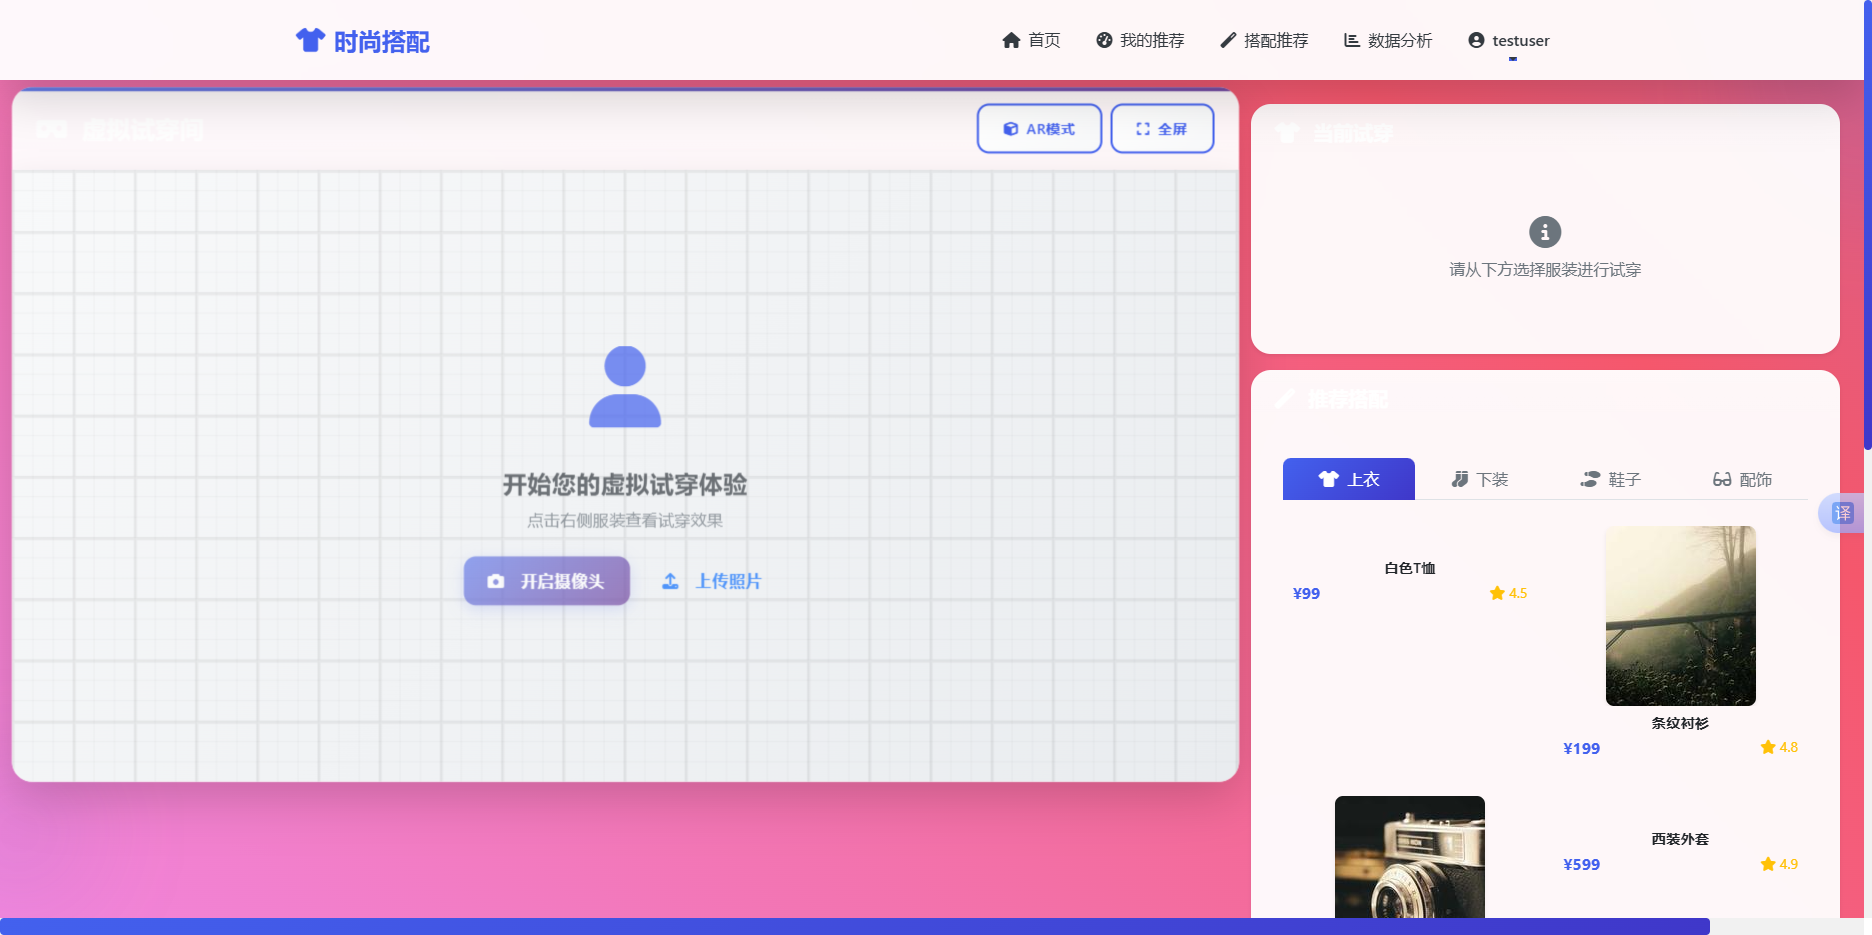Viewport: 1872px width, 935px height.
Task: Click the pencil icon beside 搭配推荐
Action: click(x=1228, y=40)
